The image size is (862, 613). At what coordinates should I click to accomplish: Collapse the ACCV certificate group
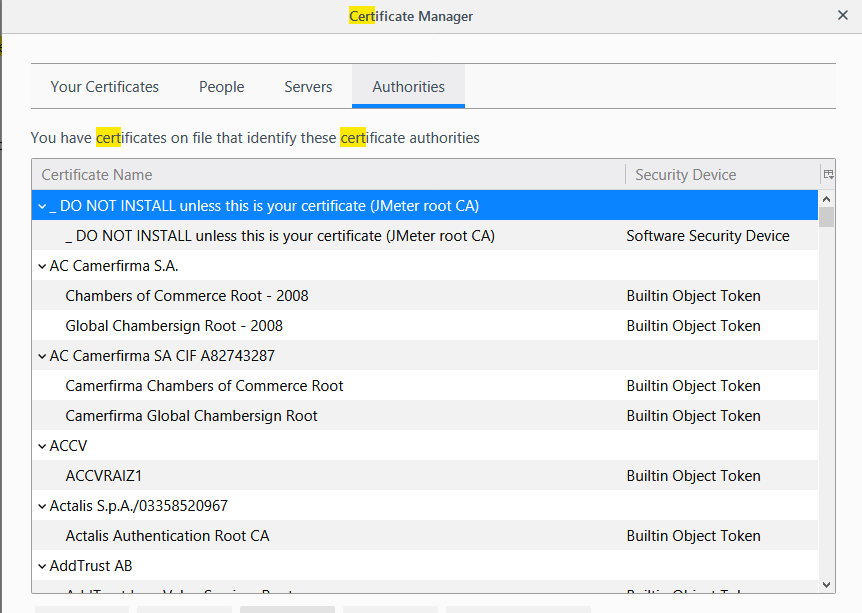pos(41,445)
